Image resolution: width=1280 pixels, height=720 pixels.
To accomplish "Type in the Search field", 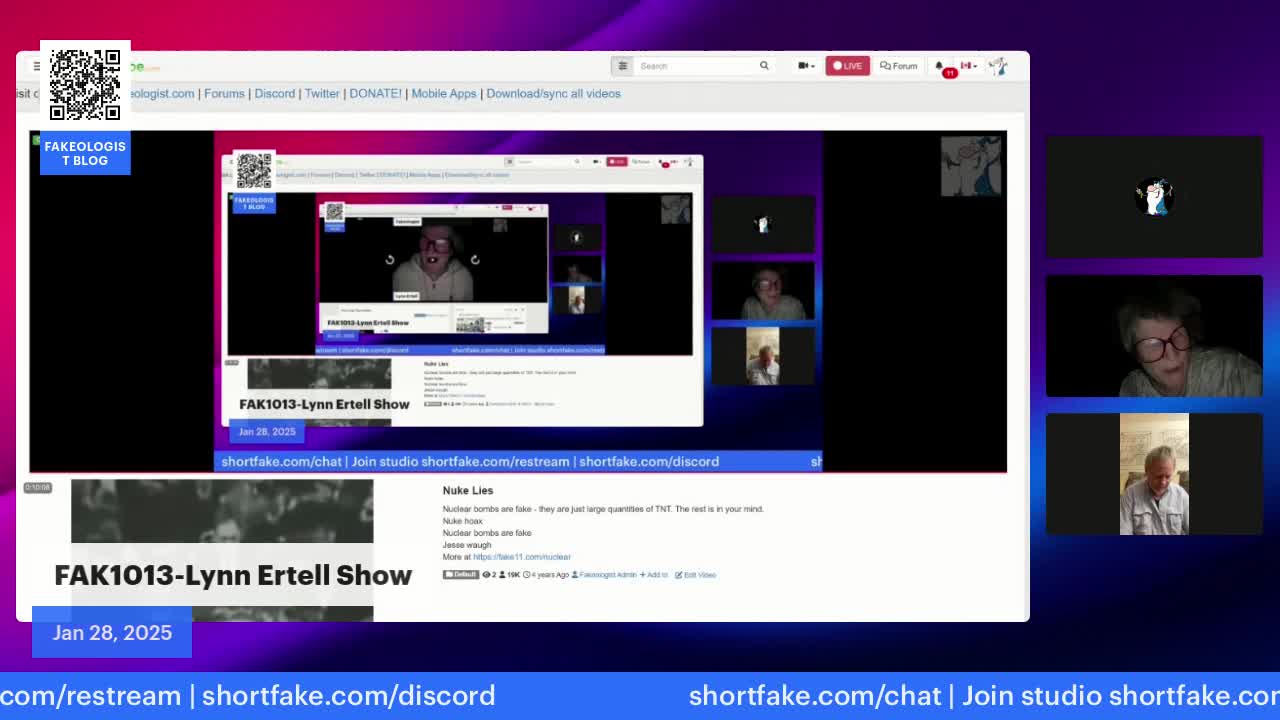I will tap(695, 66).
